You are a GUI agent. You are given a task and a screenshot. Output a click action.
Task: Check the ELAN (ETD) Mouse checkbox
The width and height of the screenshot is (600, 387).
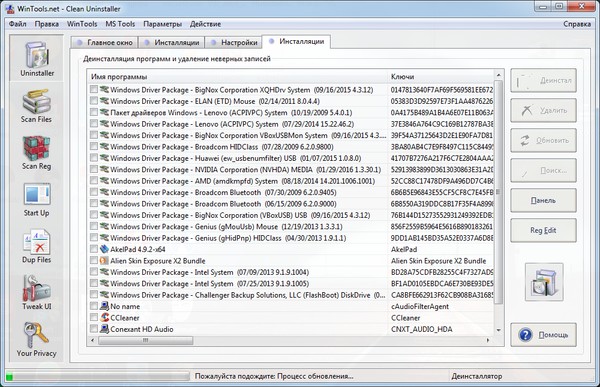[94, 101]
